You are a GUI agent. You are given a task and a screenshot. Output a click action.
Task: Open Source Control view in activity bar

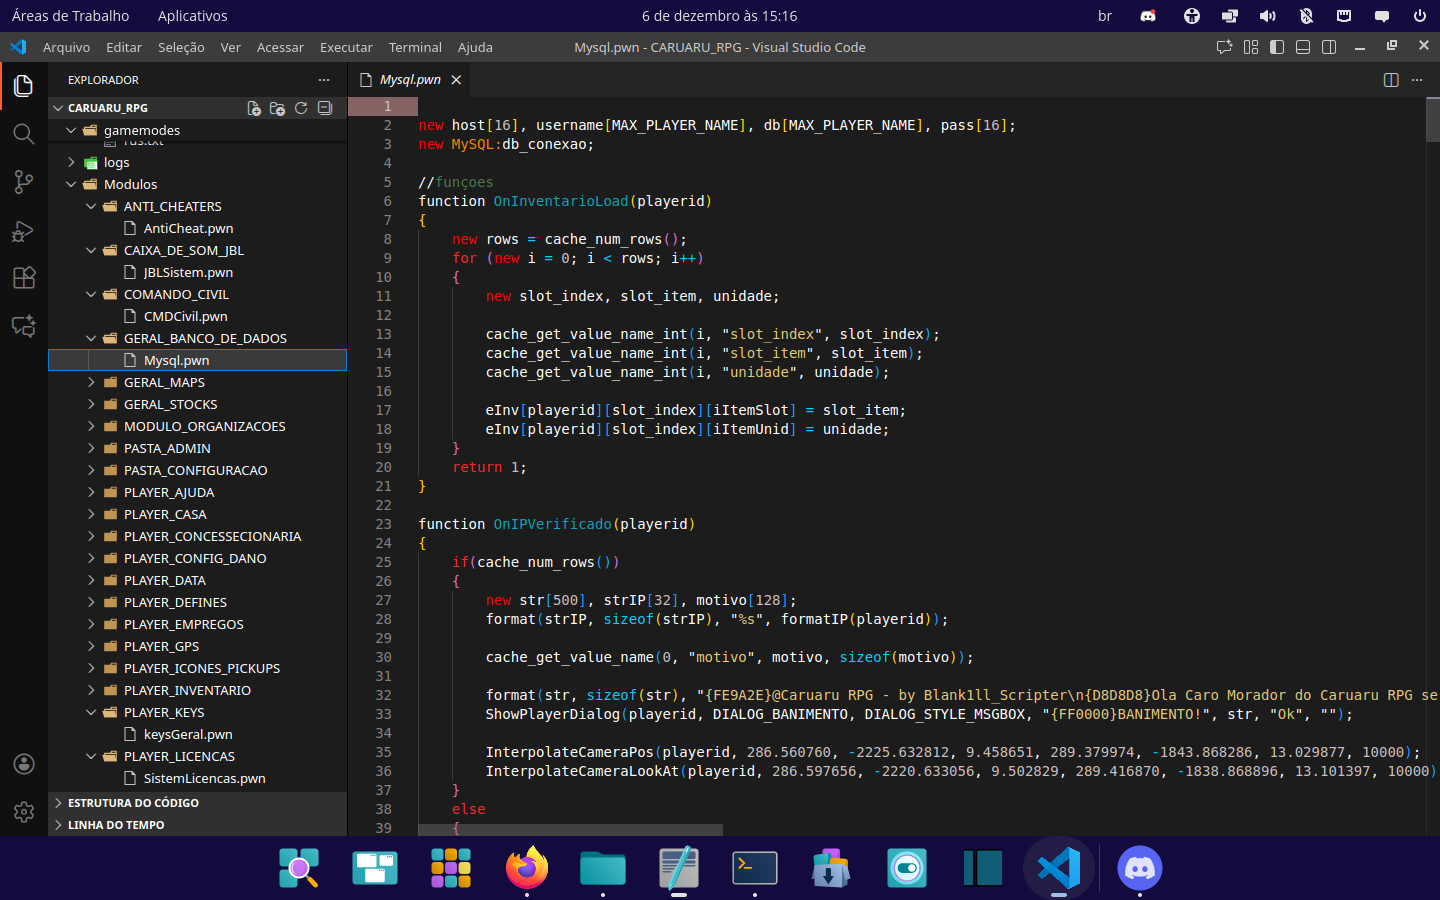coord(24,182)
